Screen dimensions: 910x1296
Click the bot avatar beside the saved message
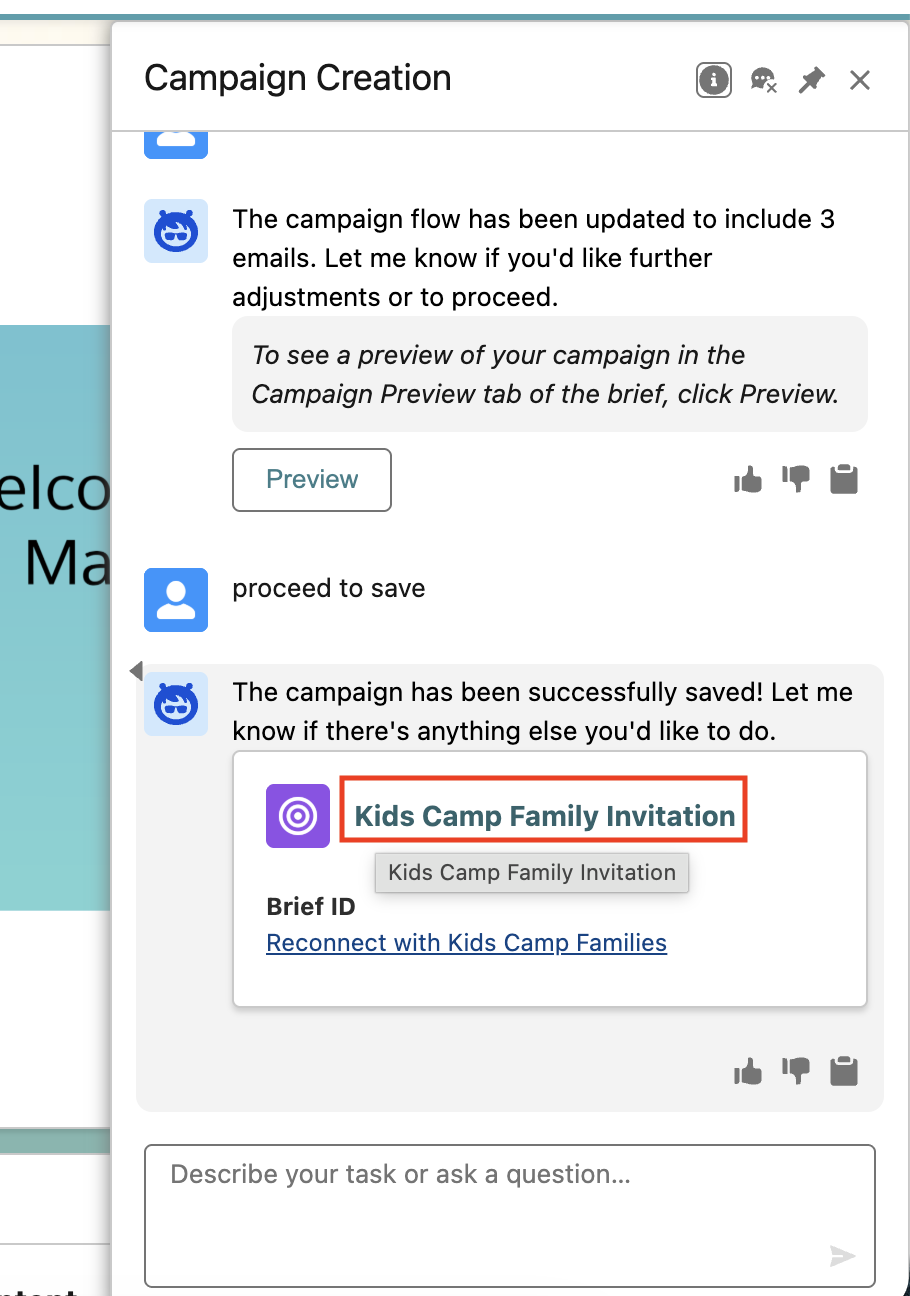176,704
